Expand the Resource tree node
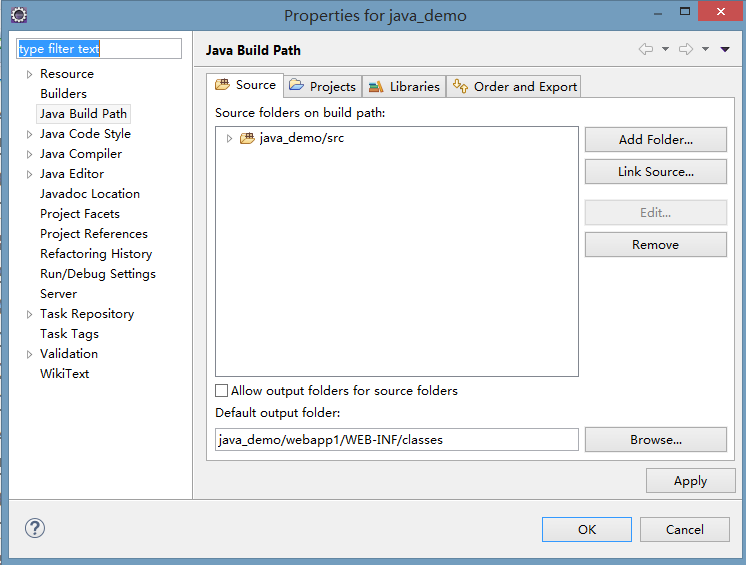 pos(29,74)
